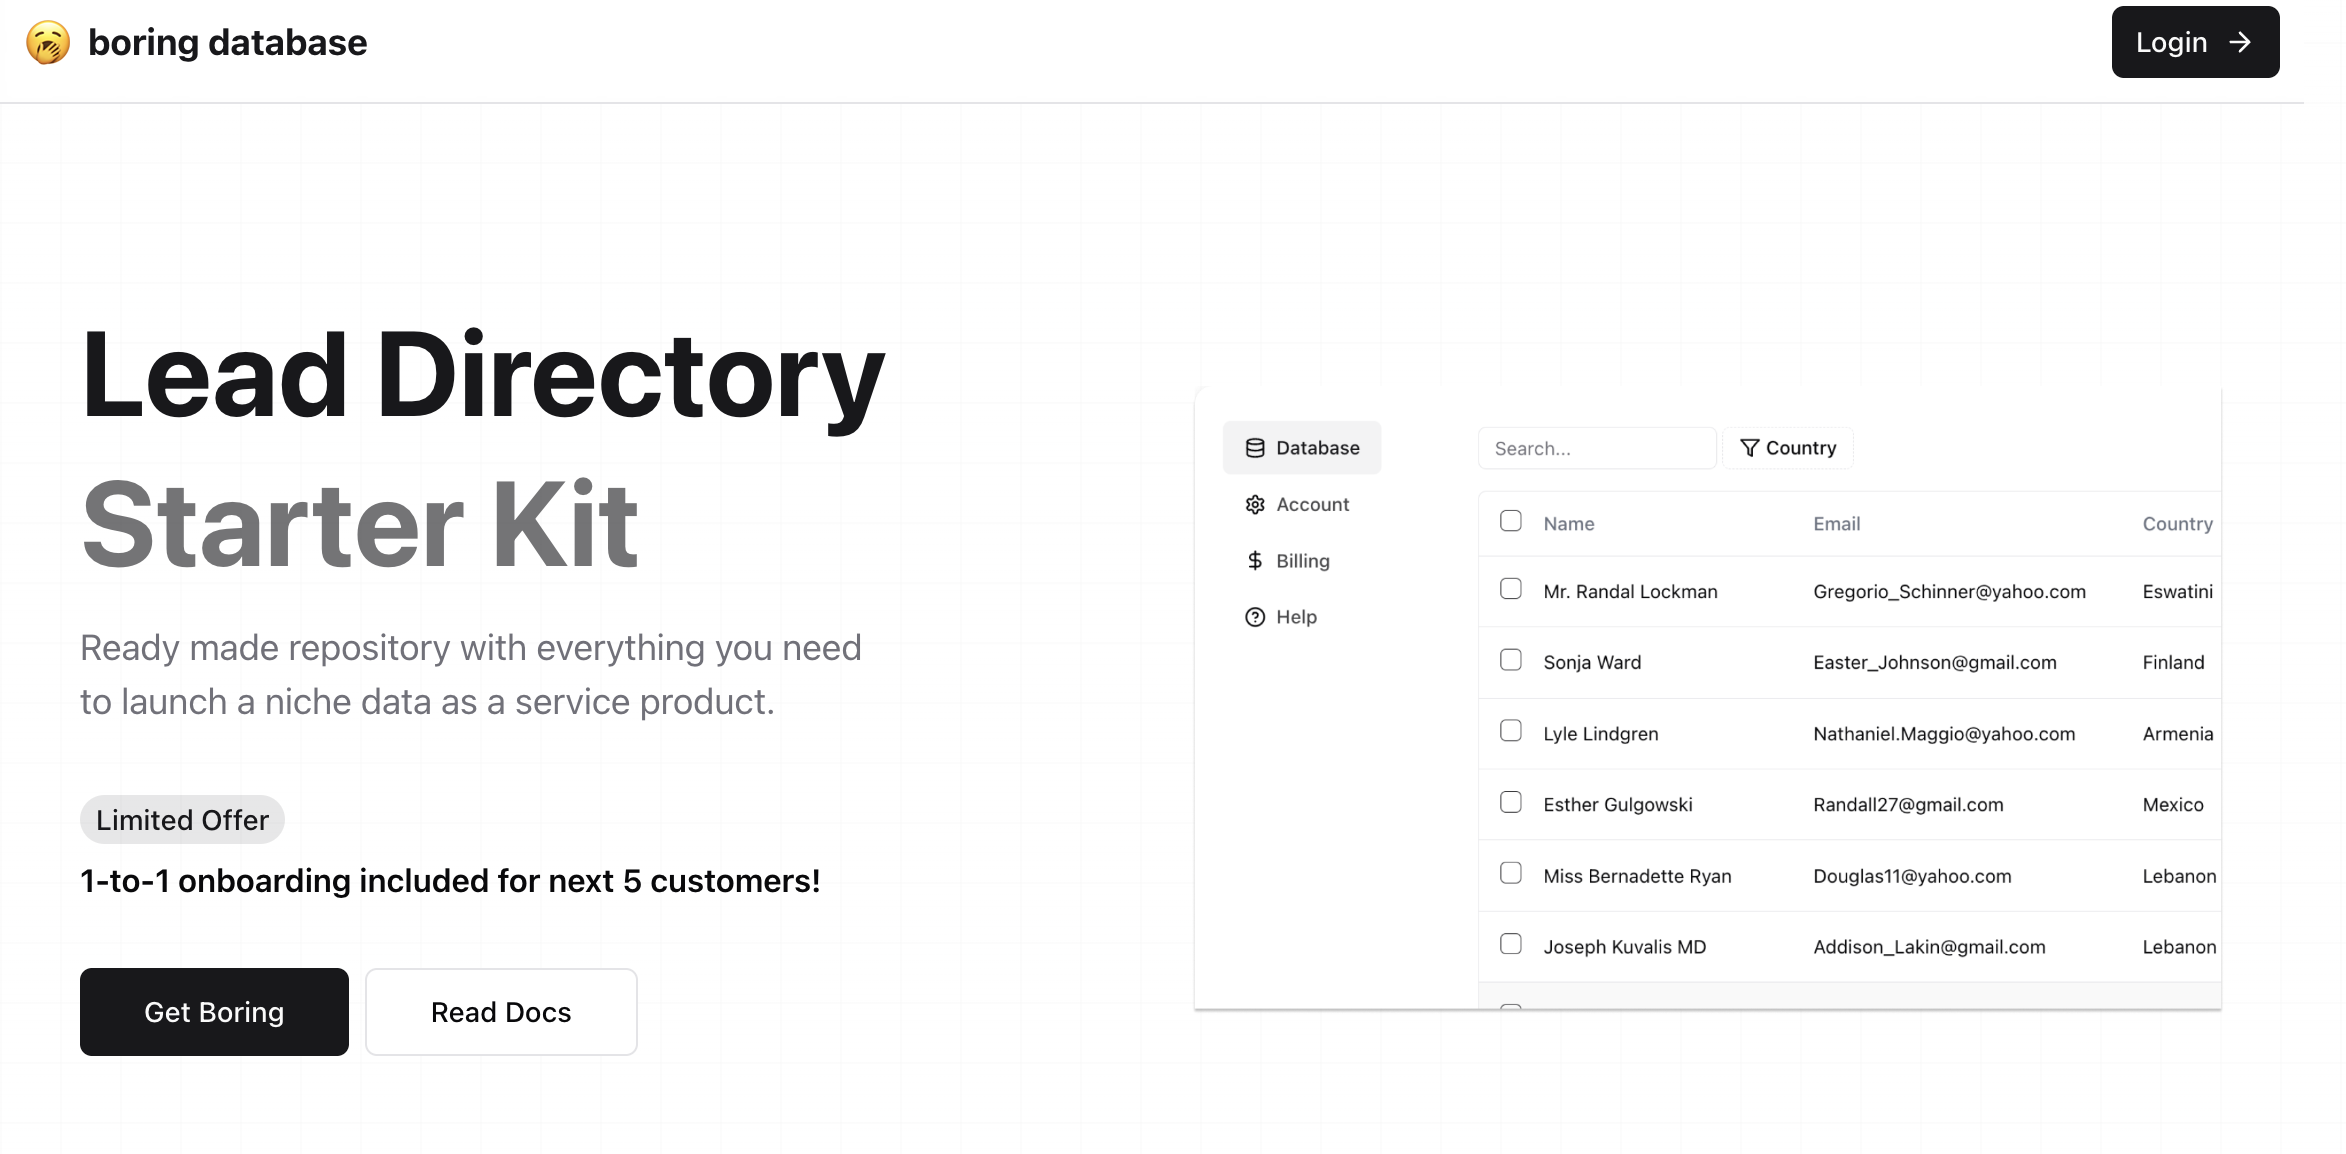Toggle checkbox for Sonja Ward row
Viewport: 2346px width, 1154px height.
point(1511,659)
